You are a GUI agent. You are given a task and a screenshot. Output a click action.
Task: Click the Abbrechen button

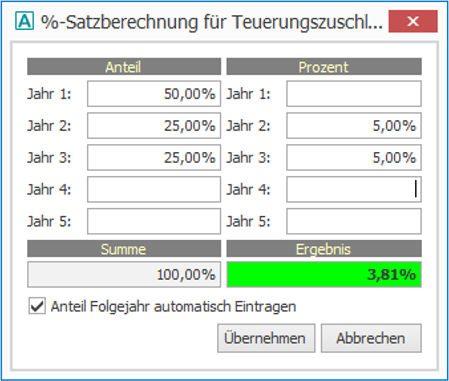pos(371,338)
